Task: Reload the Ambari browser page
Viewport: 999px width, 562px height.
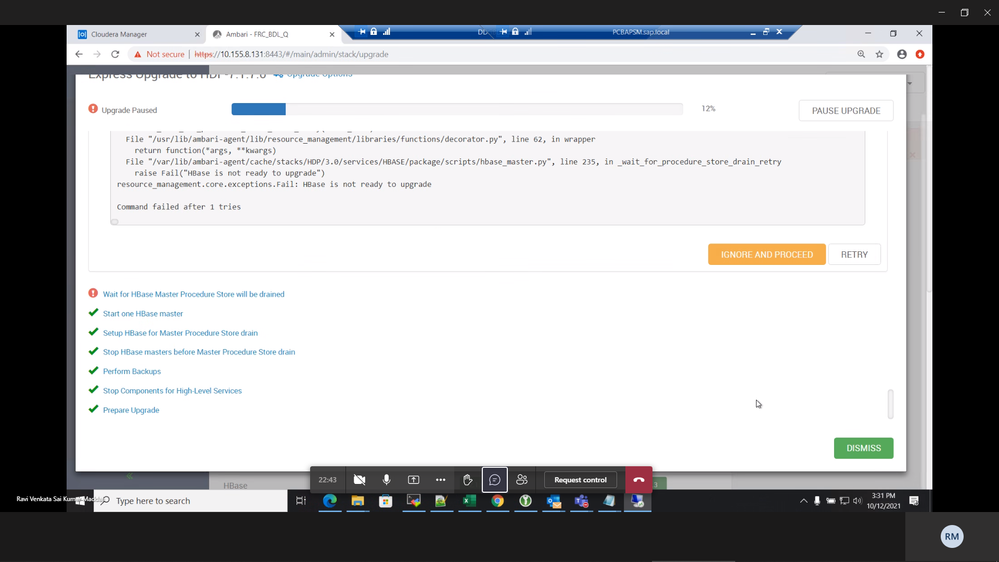Action: click(115, 54)
